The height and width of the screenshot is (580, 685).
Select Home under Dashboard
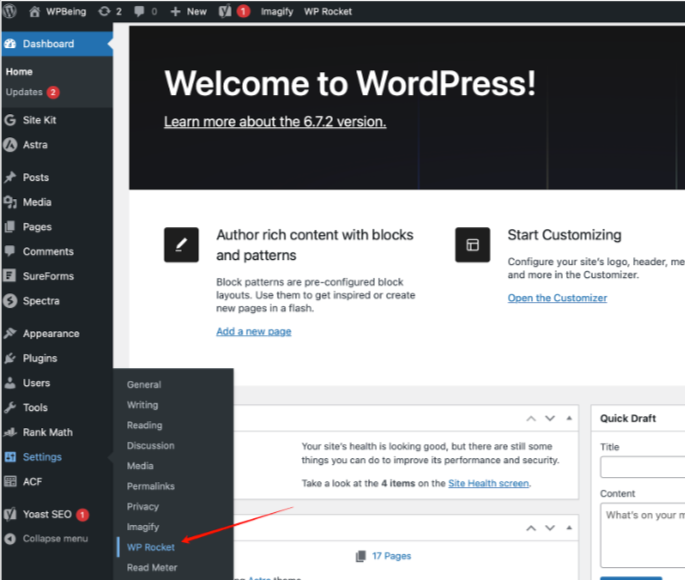pos(19,72)
